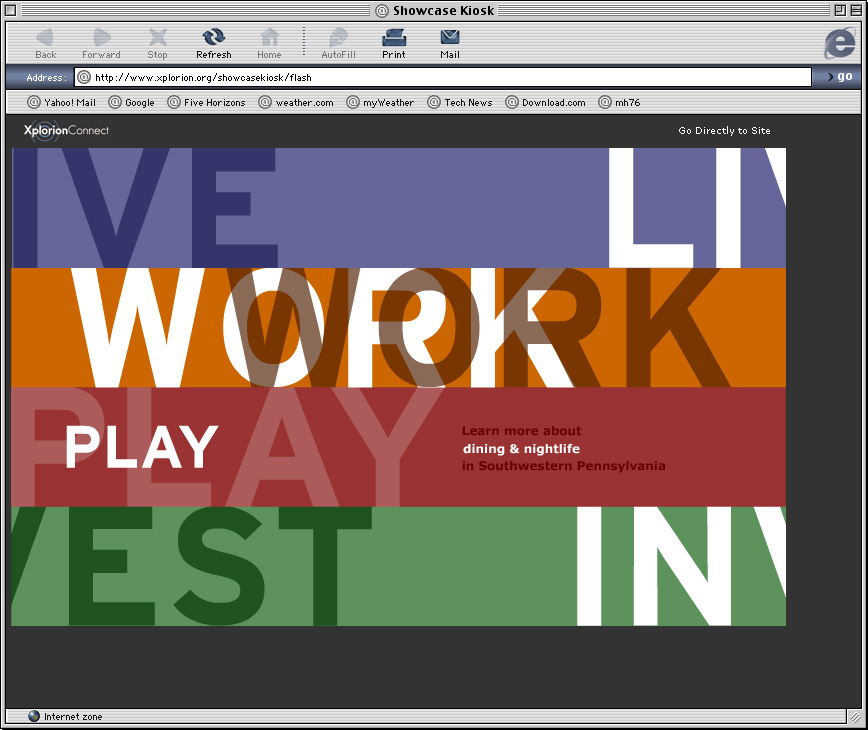The image size is (868, 730).
Task: Click the Back arrow toolbar icon
Action: tap(45, 38)
